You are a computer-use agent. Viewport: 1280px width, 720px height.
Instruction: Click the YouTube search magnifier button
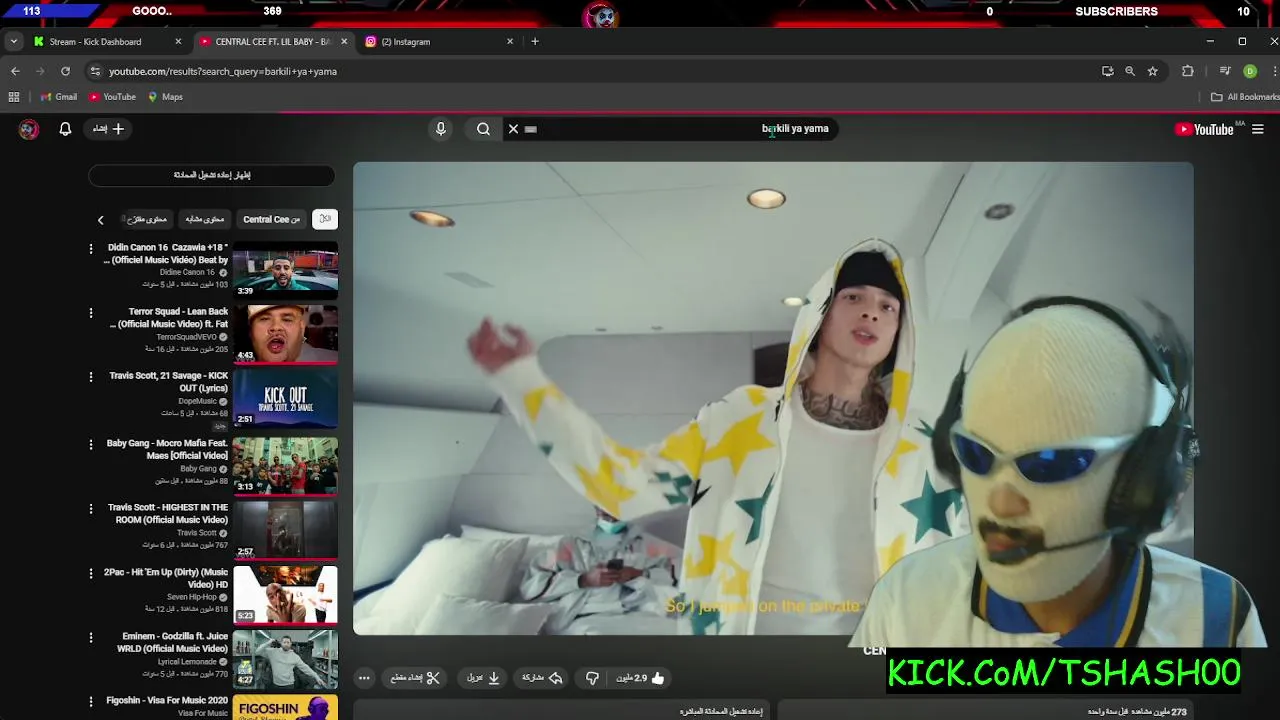pos(483,129)
